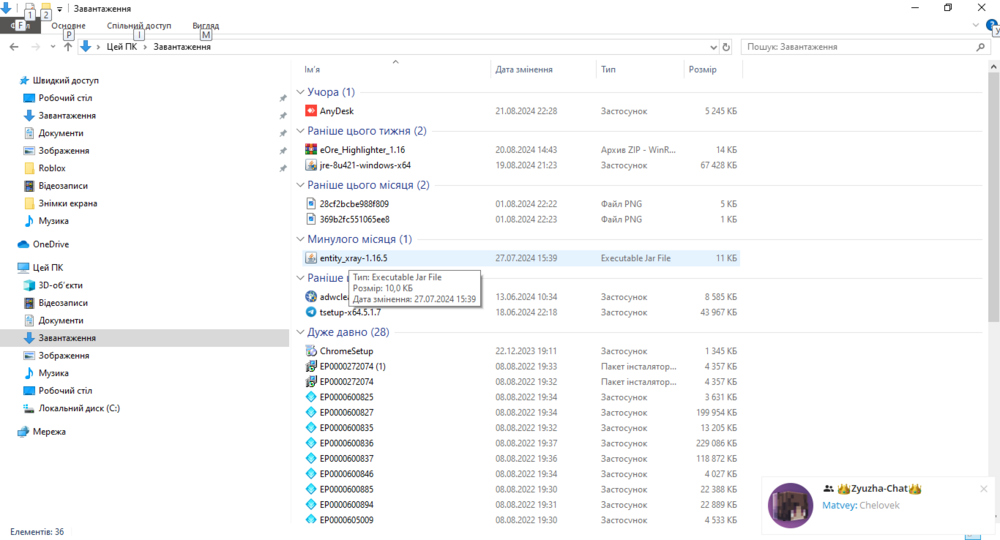Select the EP0000272074 (1) installer package icon
This screenshot has height=540, width=1000.
click(311, 367)
